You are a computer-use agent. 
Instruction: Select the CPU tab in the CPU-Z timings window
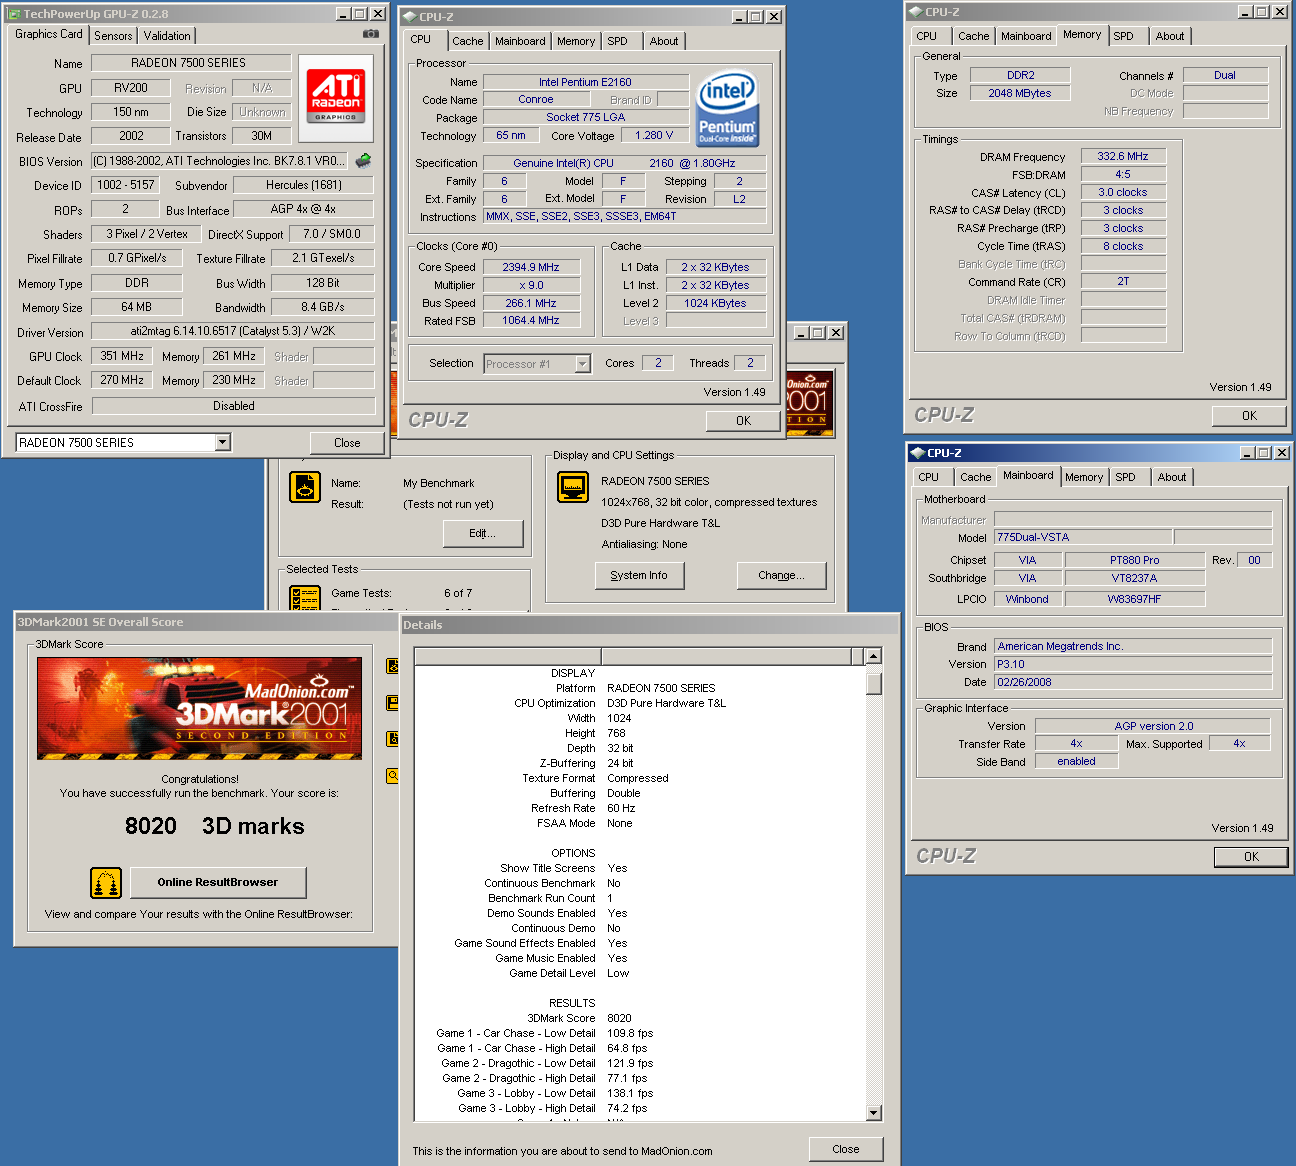coord(927,36)
